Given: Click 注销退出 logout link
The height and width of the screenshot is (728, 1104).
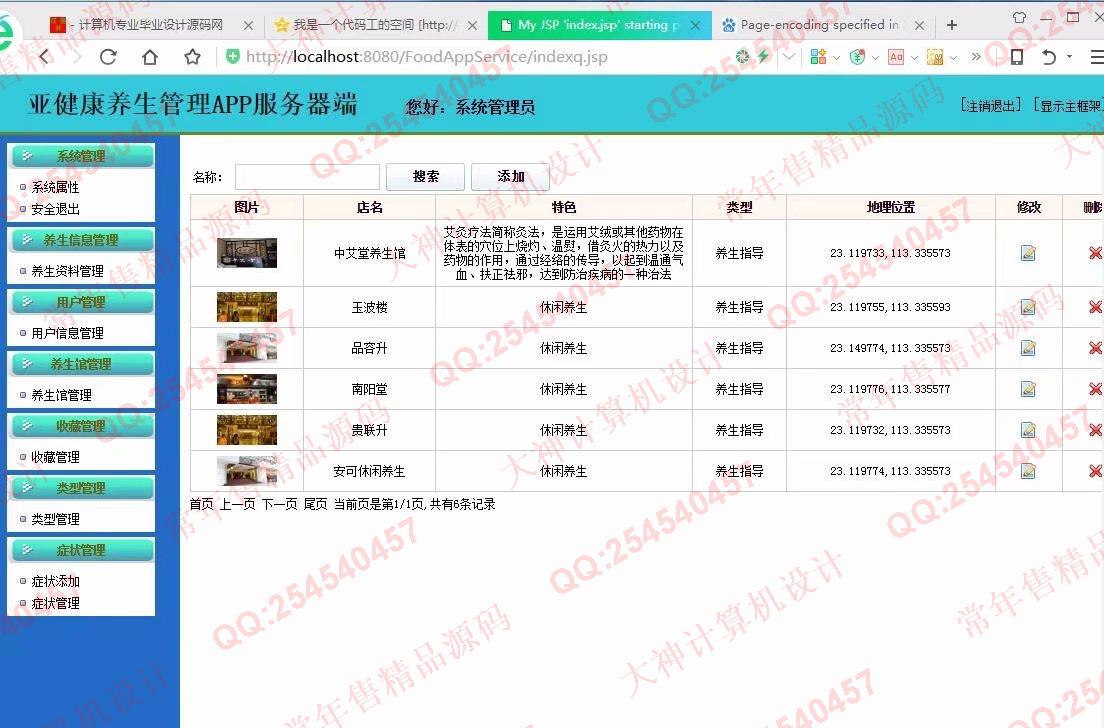Looking at the screenshot, I should (x=991, y=106).
